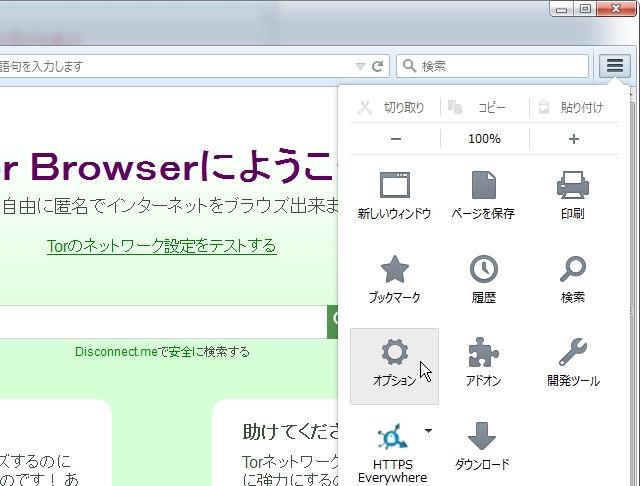Click the HTTPS Everywhere icon
640x486 pixels.
point(392,436)
